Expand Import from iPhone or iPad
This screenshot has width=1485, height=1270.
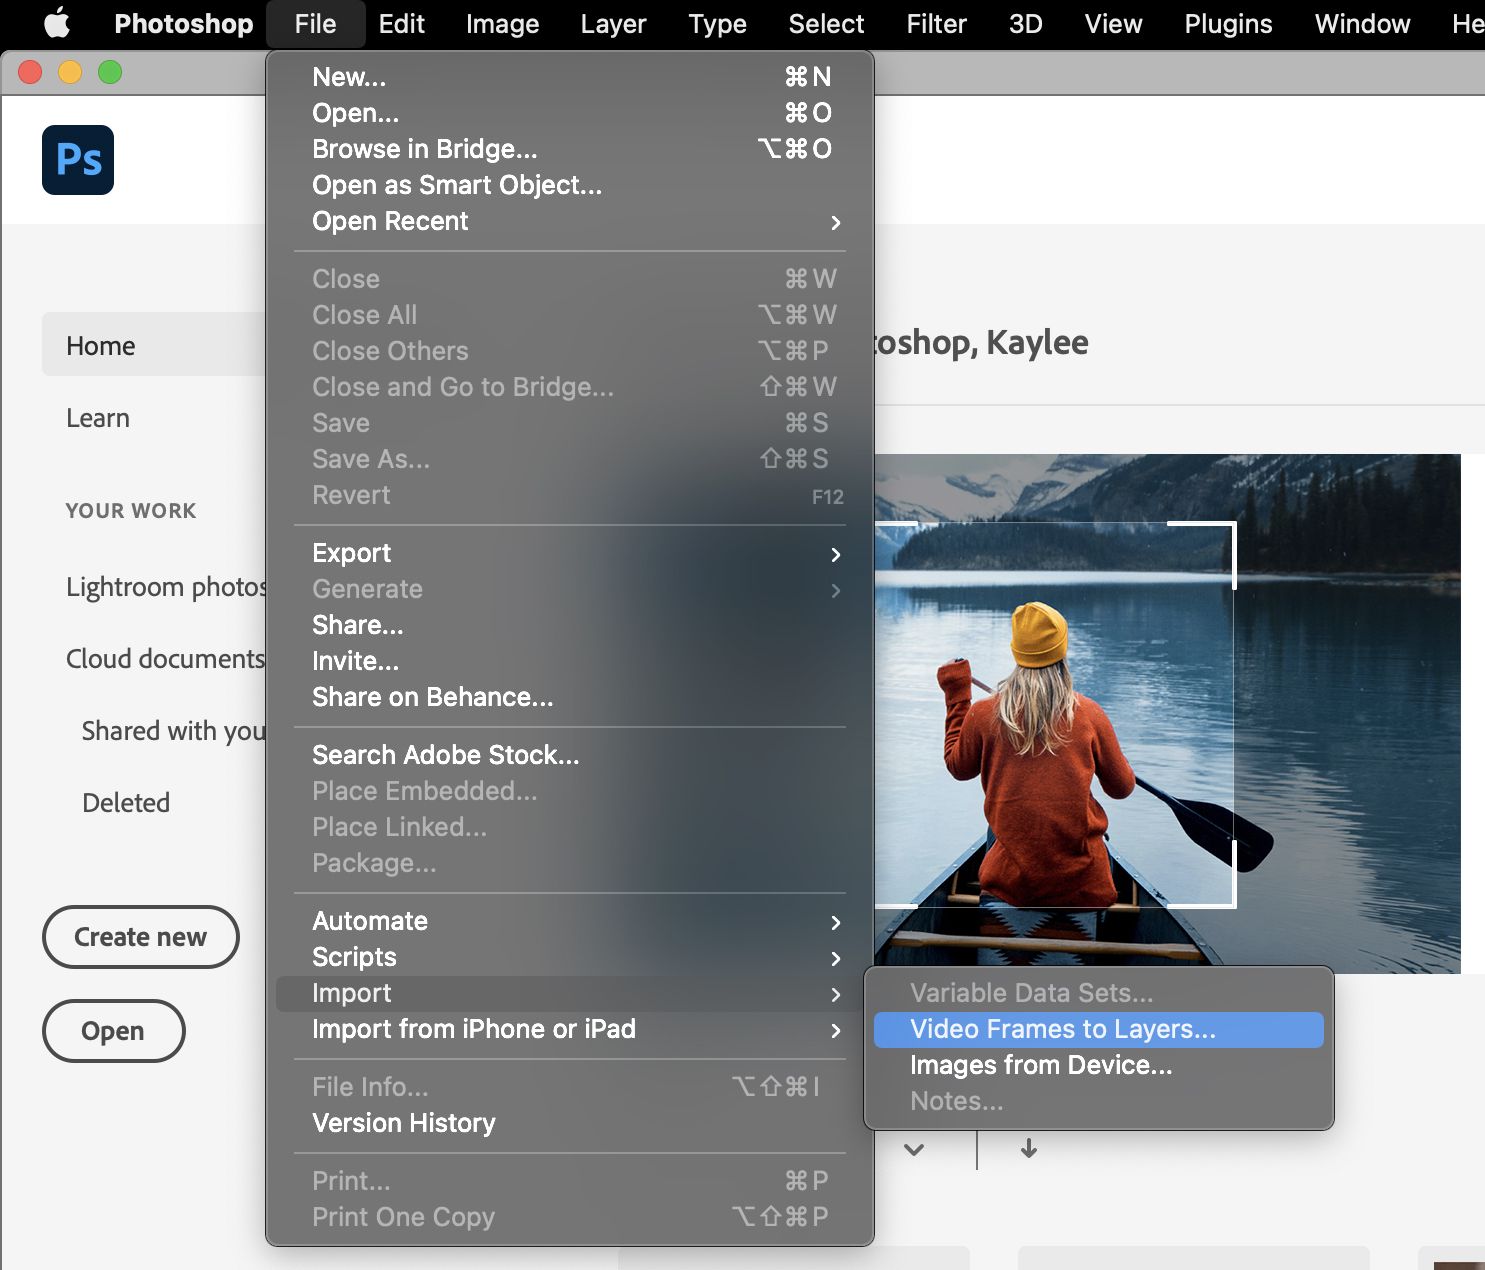(570, 1029)
